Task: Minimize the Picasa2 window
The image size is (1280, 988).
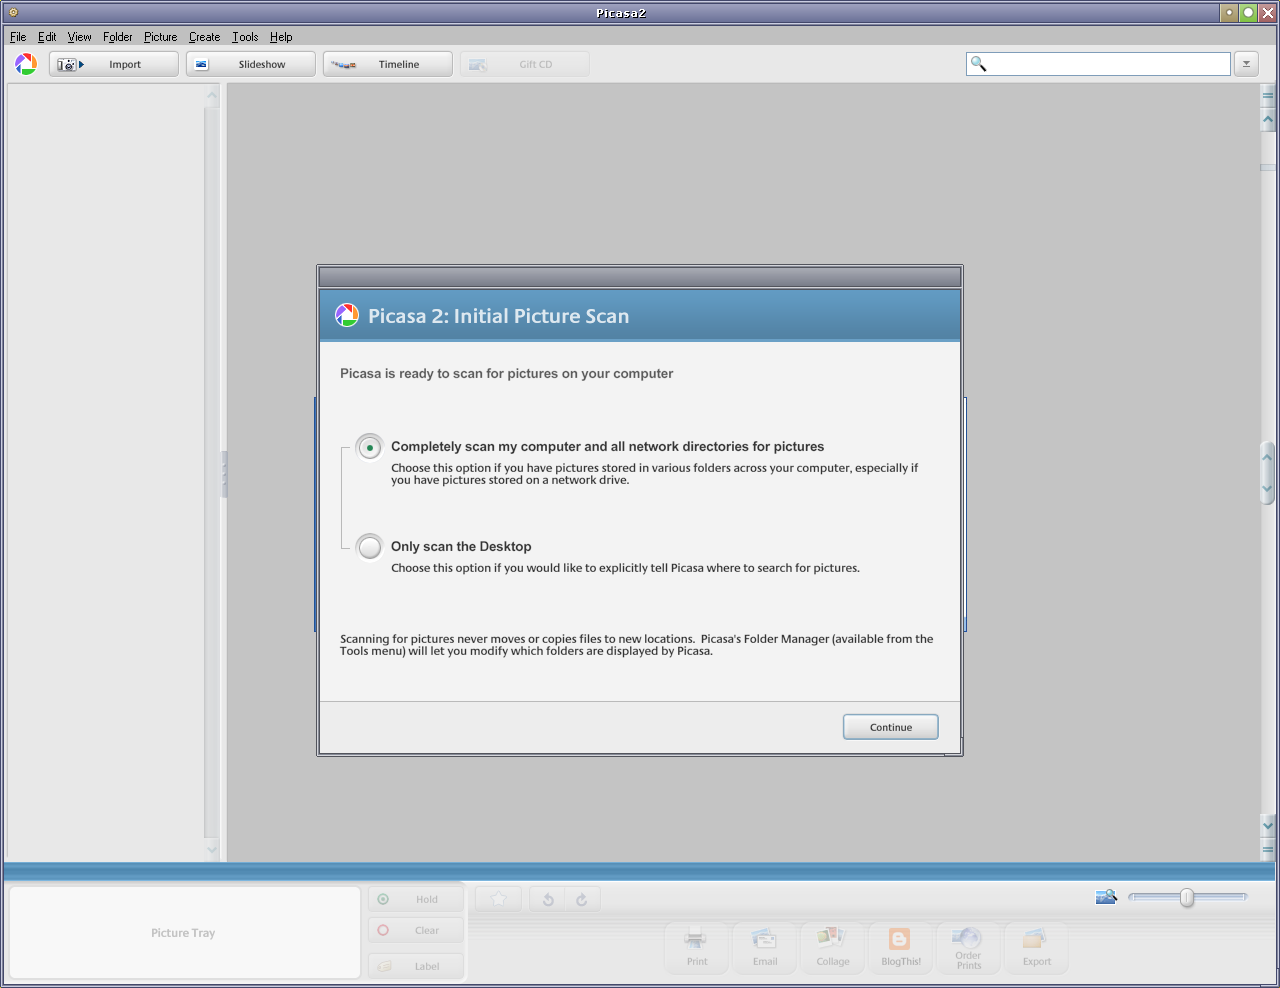Action: click(1229, 13)
